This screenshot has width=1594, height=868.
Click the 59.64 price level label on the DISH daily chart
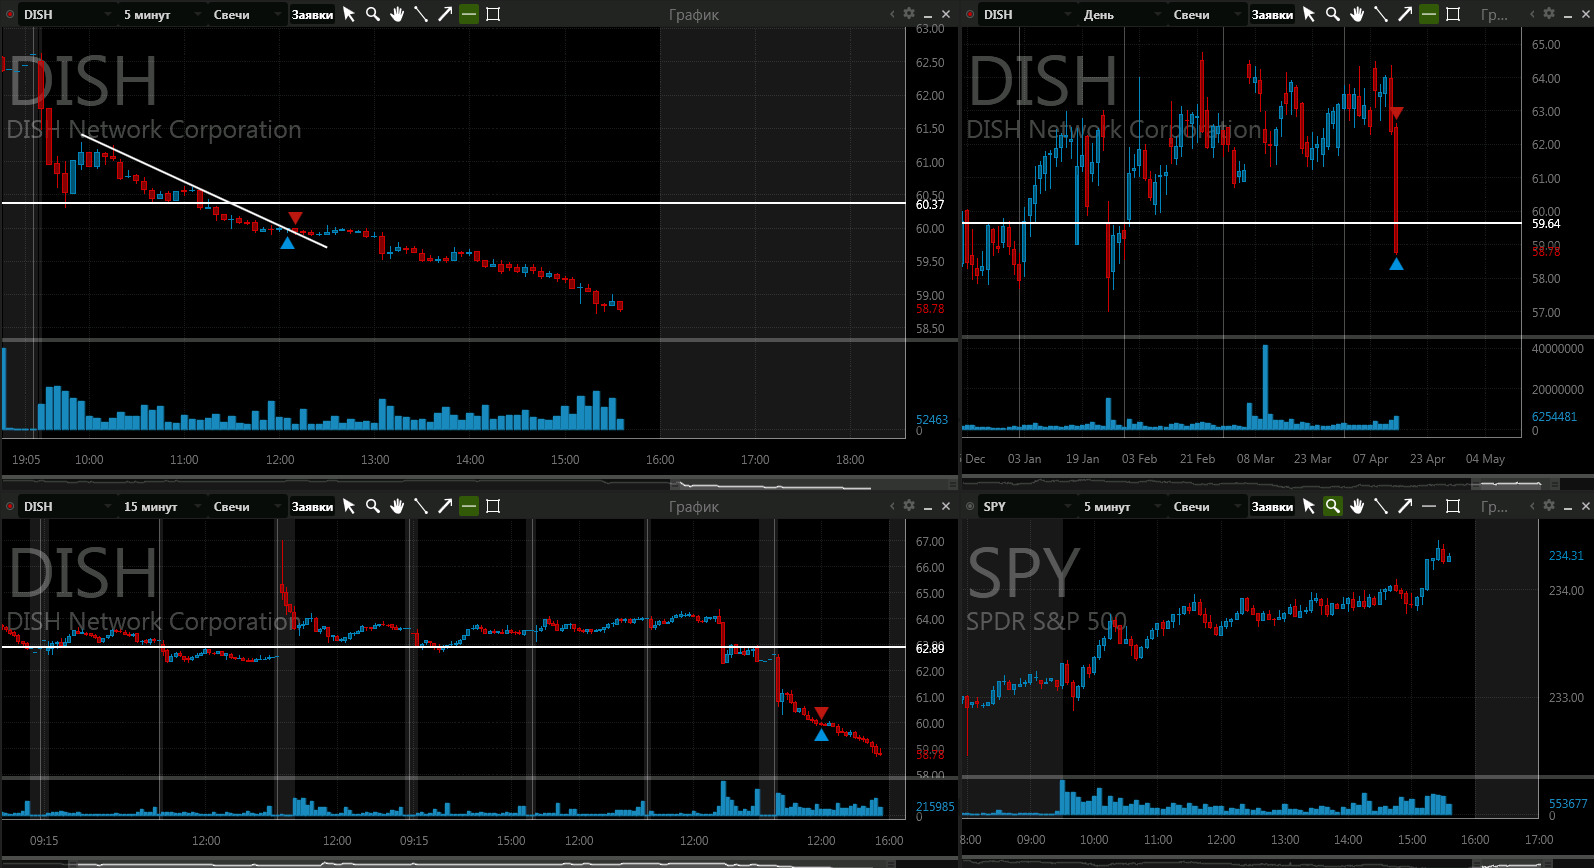point(1546,223)
